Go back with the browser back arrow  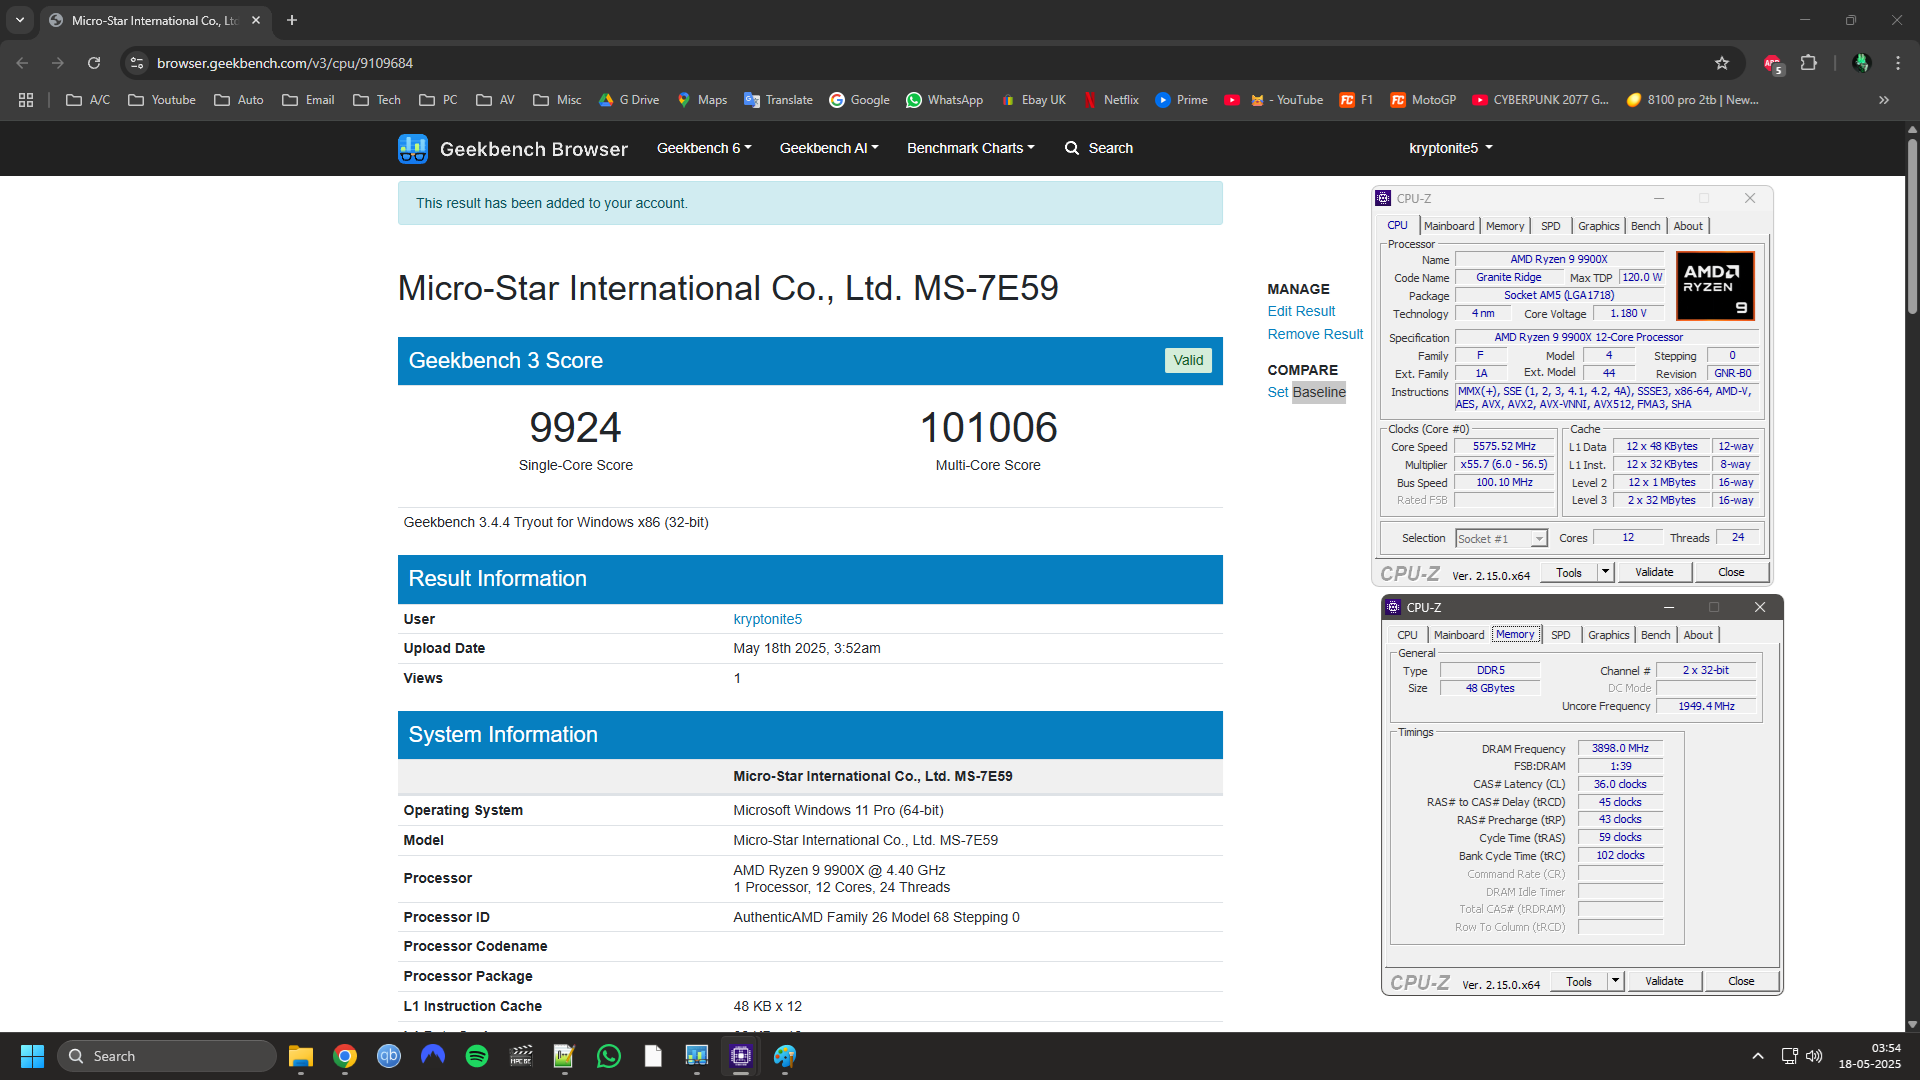[x=22, y=63]
